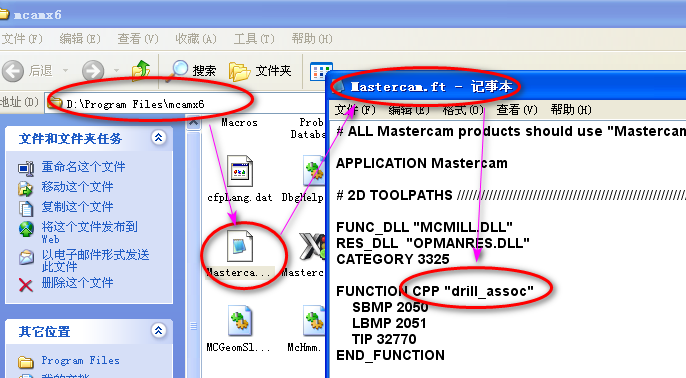Viewport: 686px width, 378px height.
Task: Click the publish to Web globe icon
Action: click(26, 229)
